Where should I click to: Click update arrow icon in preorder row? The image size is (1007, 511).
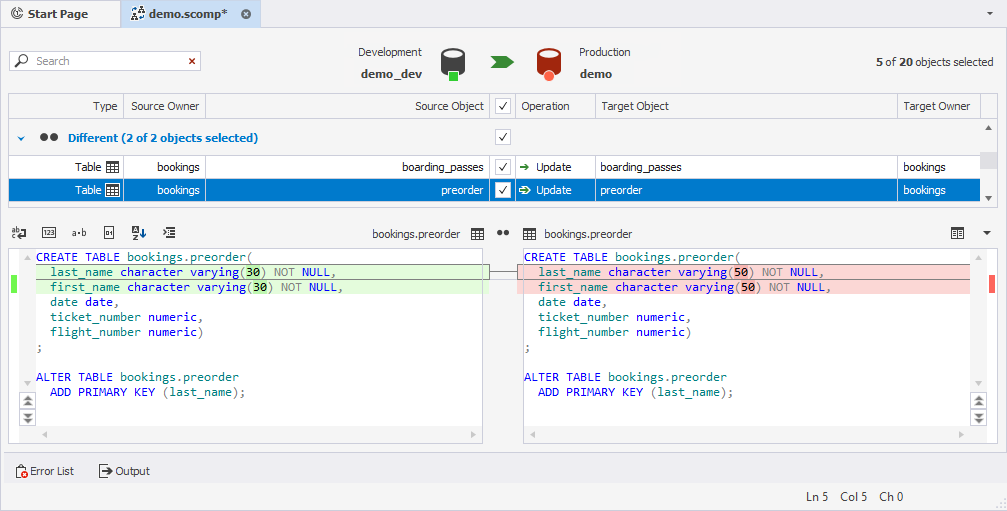(525, 190)
